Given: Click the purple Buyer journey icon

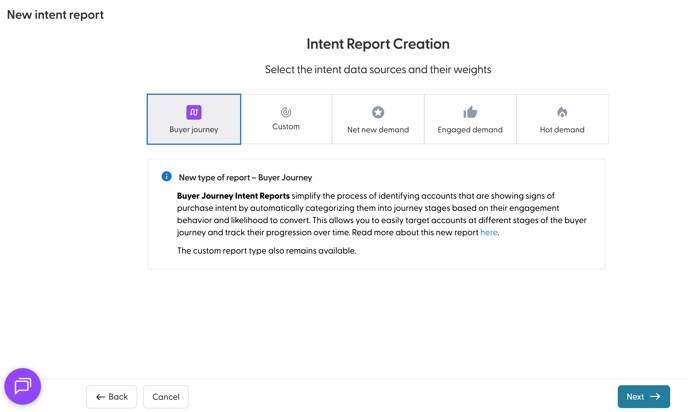Looking at the screenshot, I should 194,112.
